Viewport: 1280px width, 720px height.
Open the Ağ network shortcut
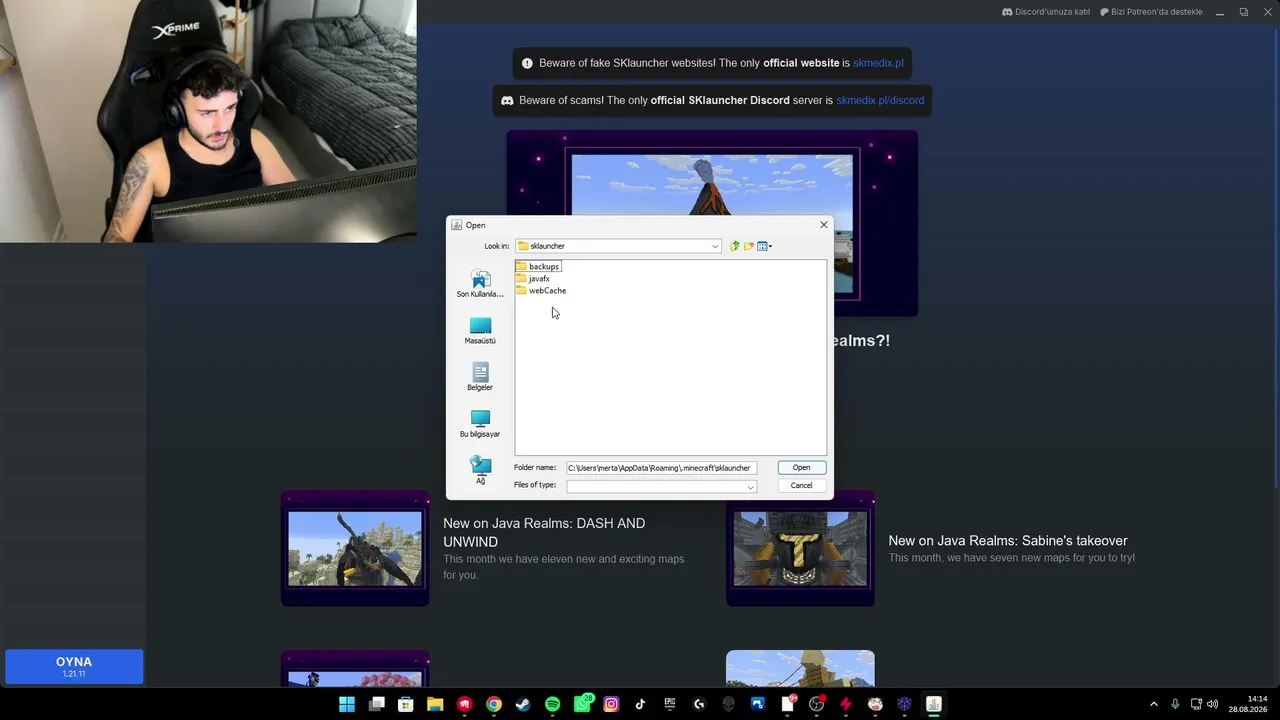tap(480, 470)
